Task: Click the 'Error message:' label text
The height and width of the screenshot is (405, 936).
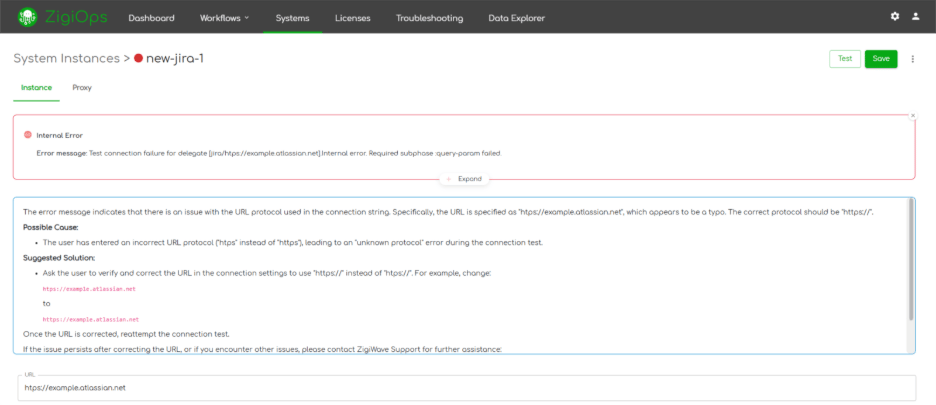Action: click(61, 153)
